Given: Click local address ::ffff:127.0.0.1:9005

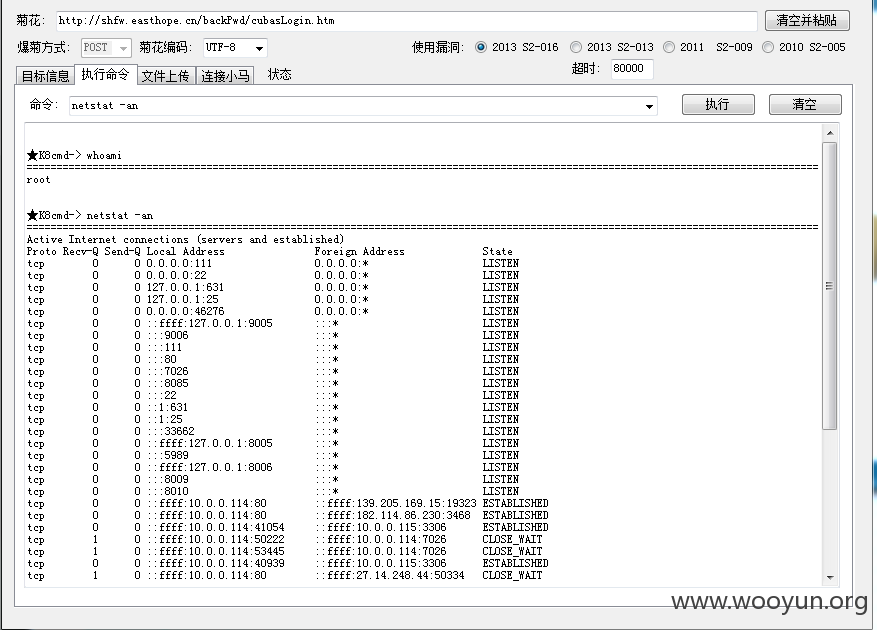Looking at the screenshot, I should point(210,323).
